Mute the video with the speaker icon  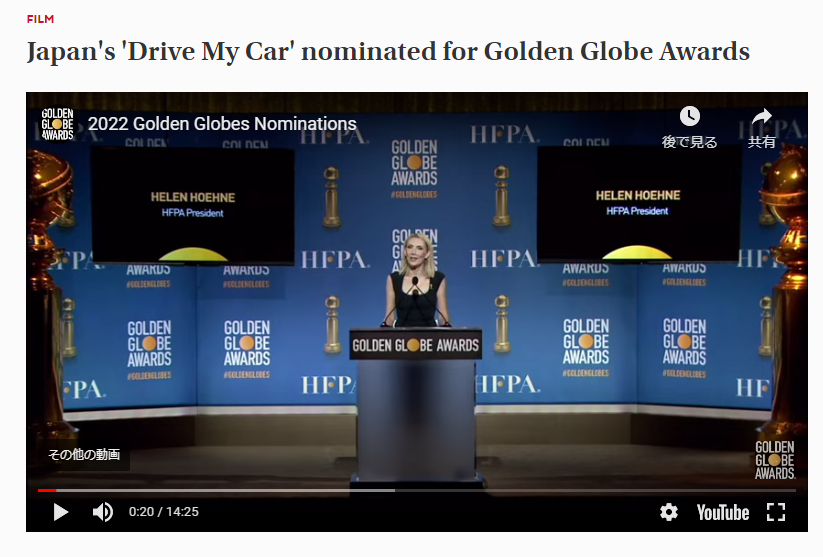(103, 512)
